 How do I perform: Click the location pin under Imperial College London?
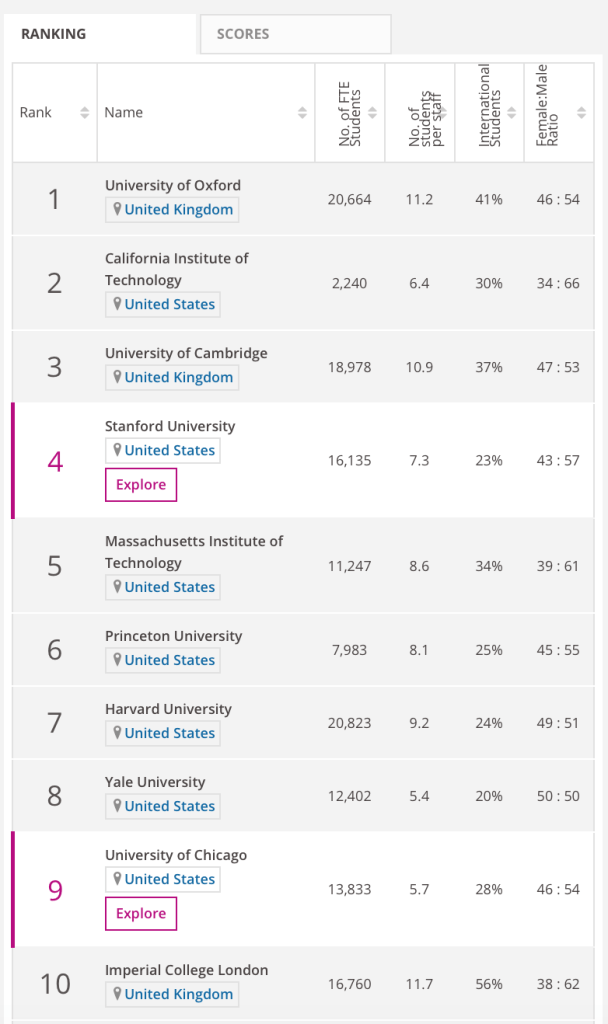(117, 995)
